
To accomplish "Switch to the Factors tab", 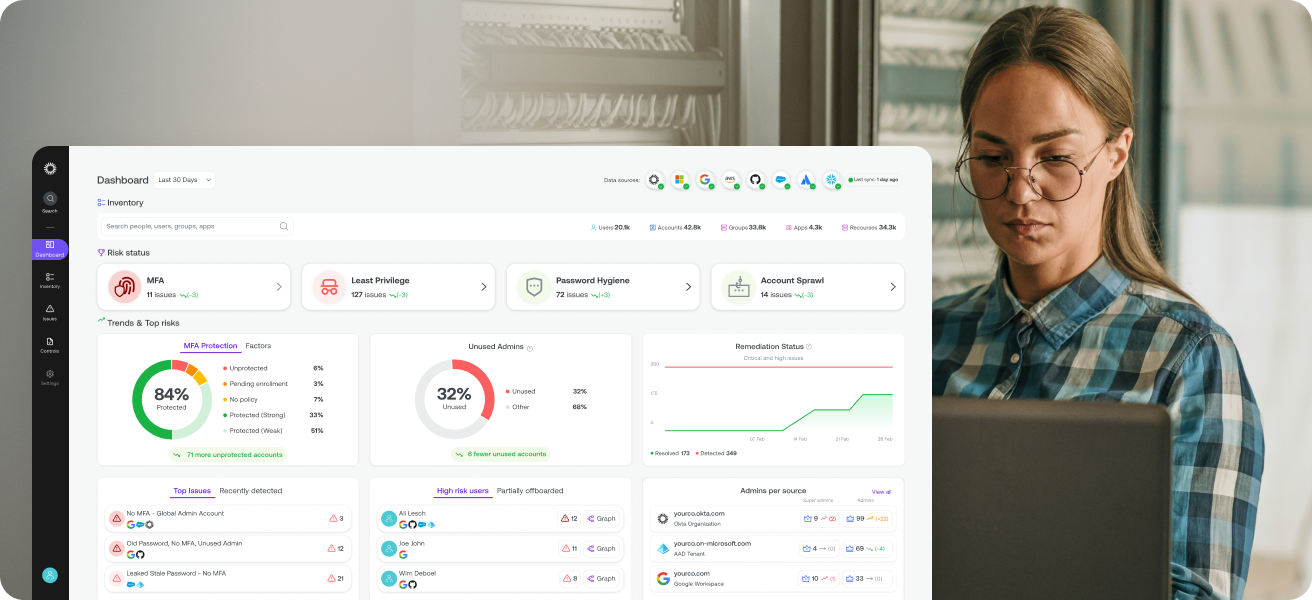I will pos(258,346).
